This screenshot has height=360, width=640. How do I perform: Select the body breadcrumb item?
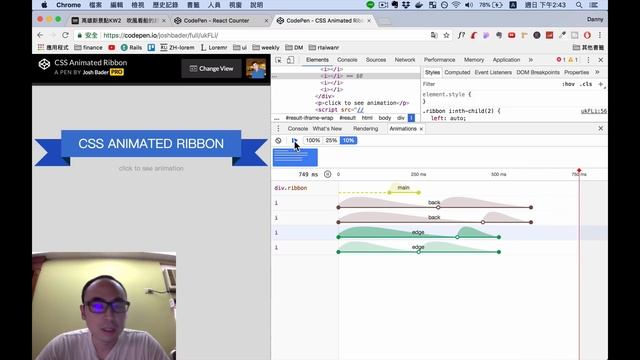pos(384,118)
